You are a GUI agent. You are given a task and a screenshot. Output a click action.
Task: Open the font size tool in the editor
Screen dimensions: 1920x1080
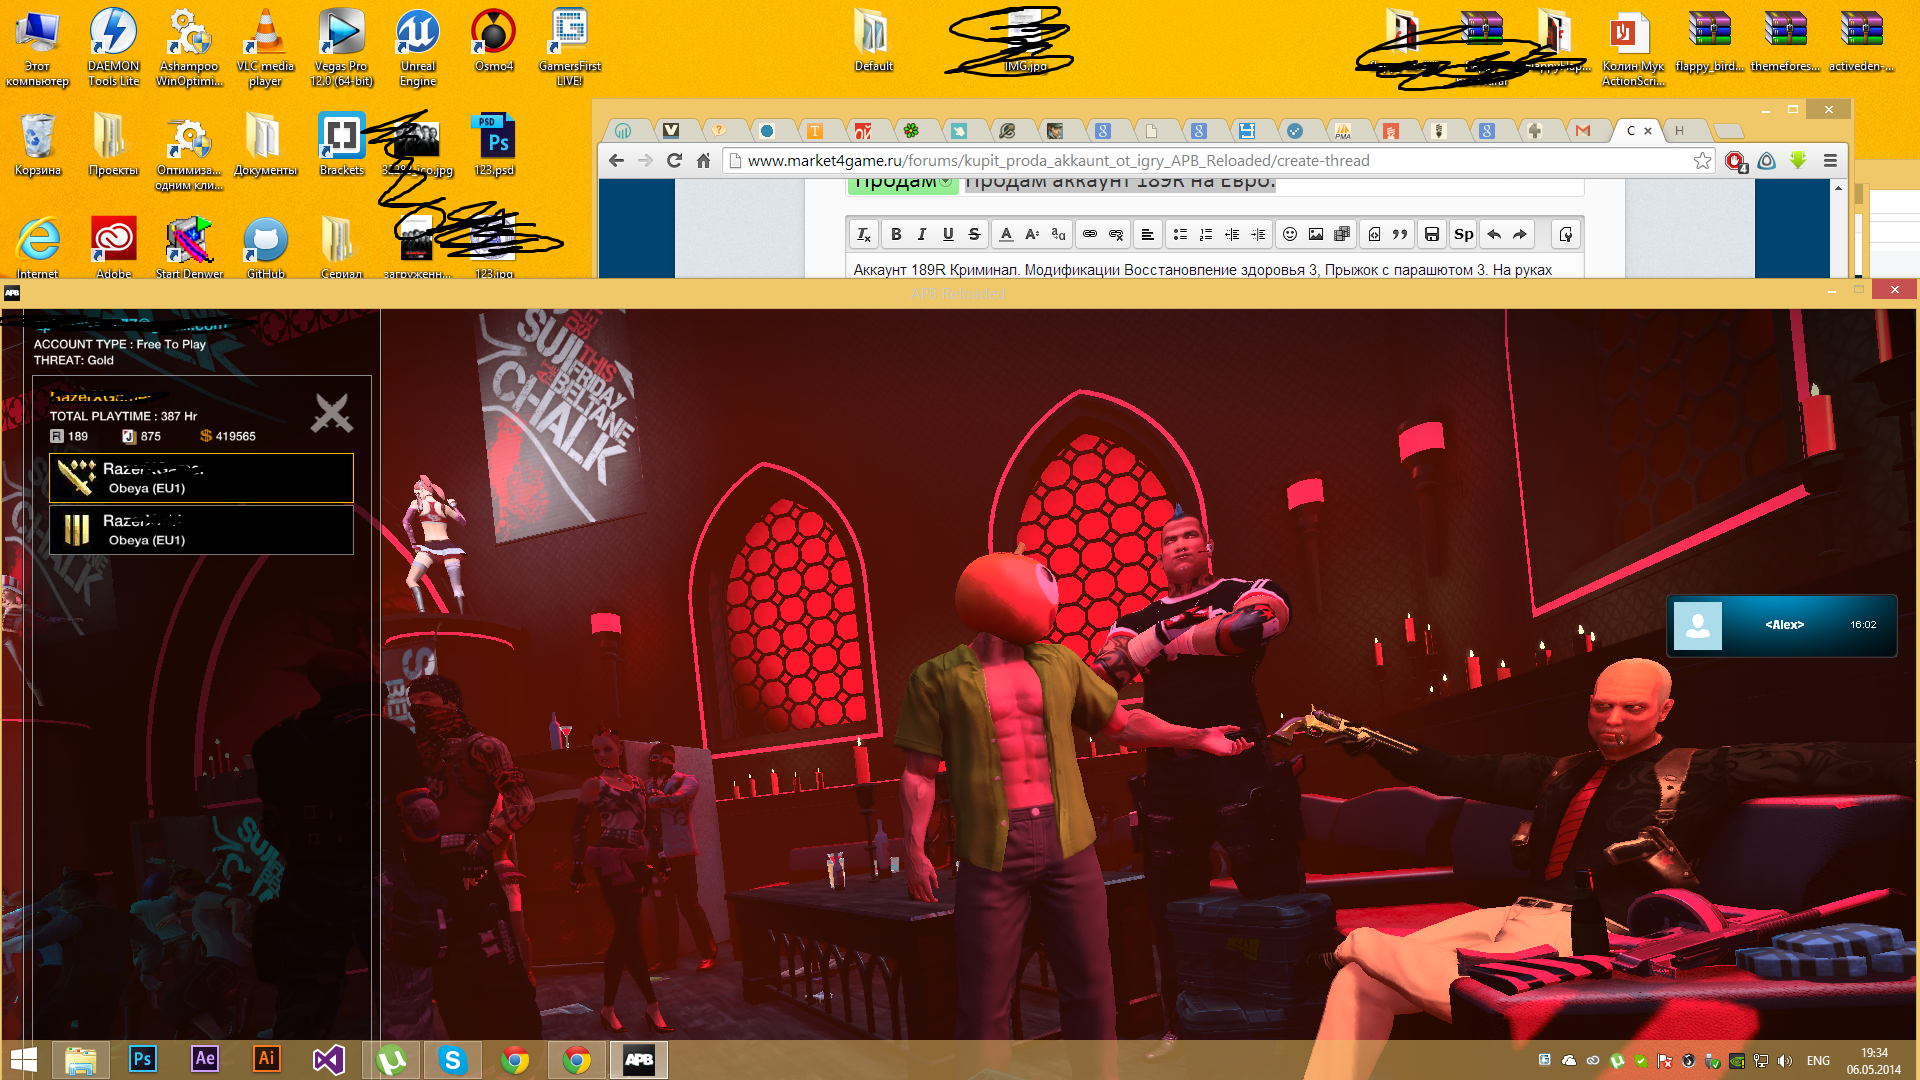pos(1032,234)
